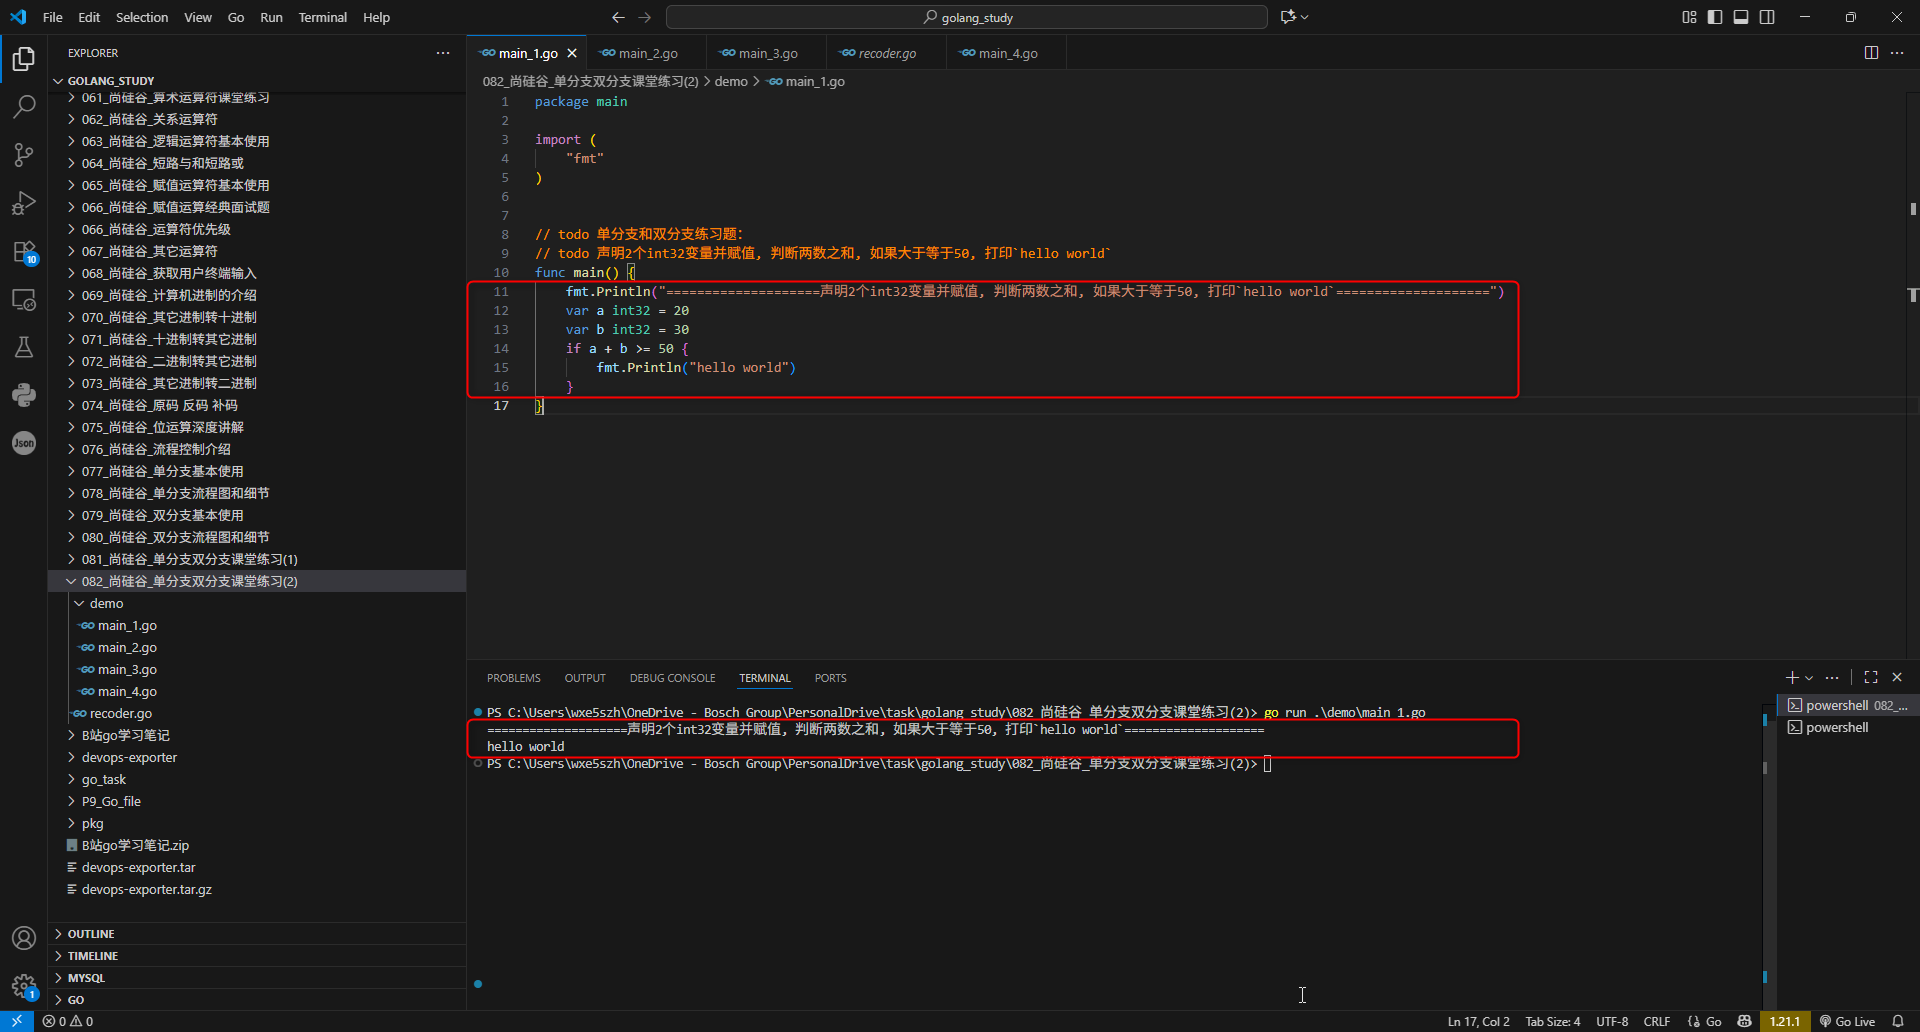The image size is (1920, 1032).
Task: Open the Remote Explorer view
Action: tap(24, 299)
